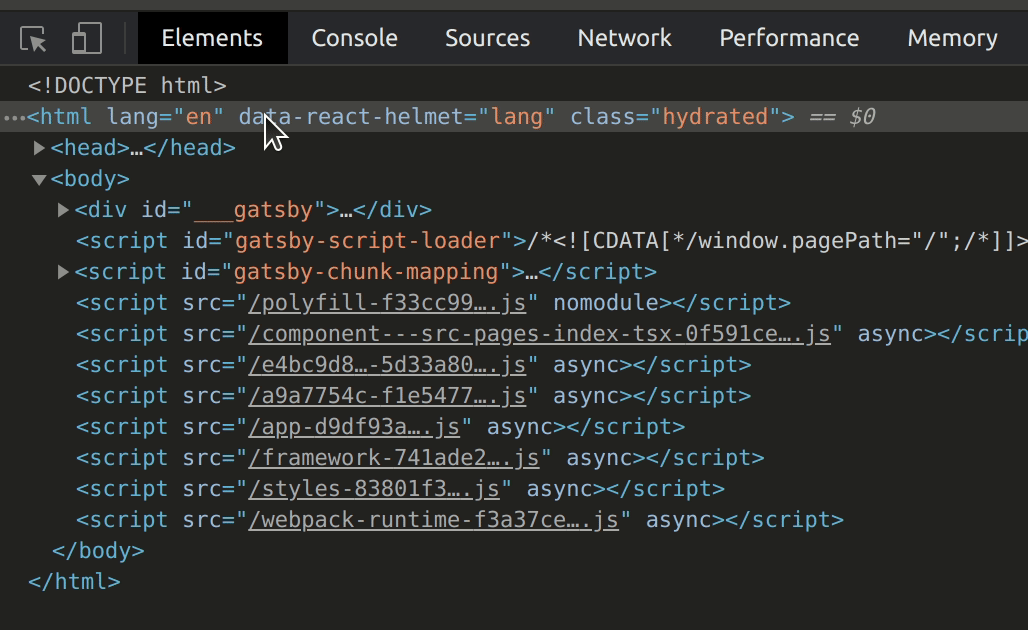Screen dimensions: 1028x630
Task: Click the "gatsby-chunk-mapping" id value
Action: tap(366, 272)
